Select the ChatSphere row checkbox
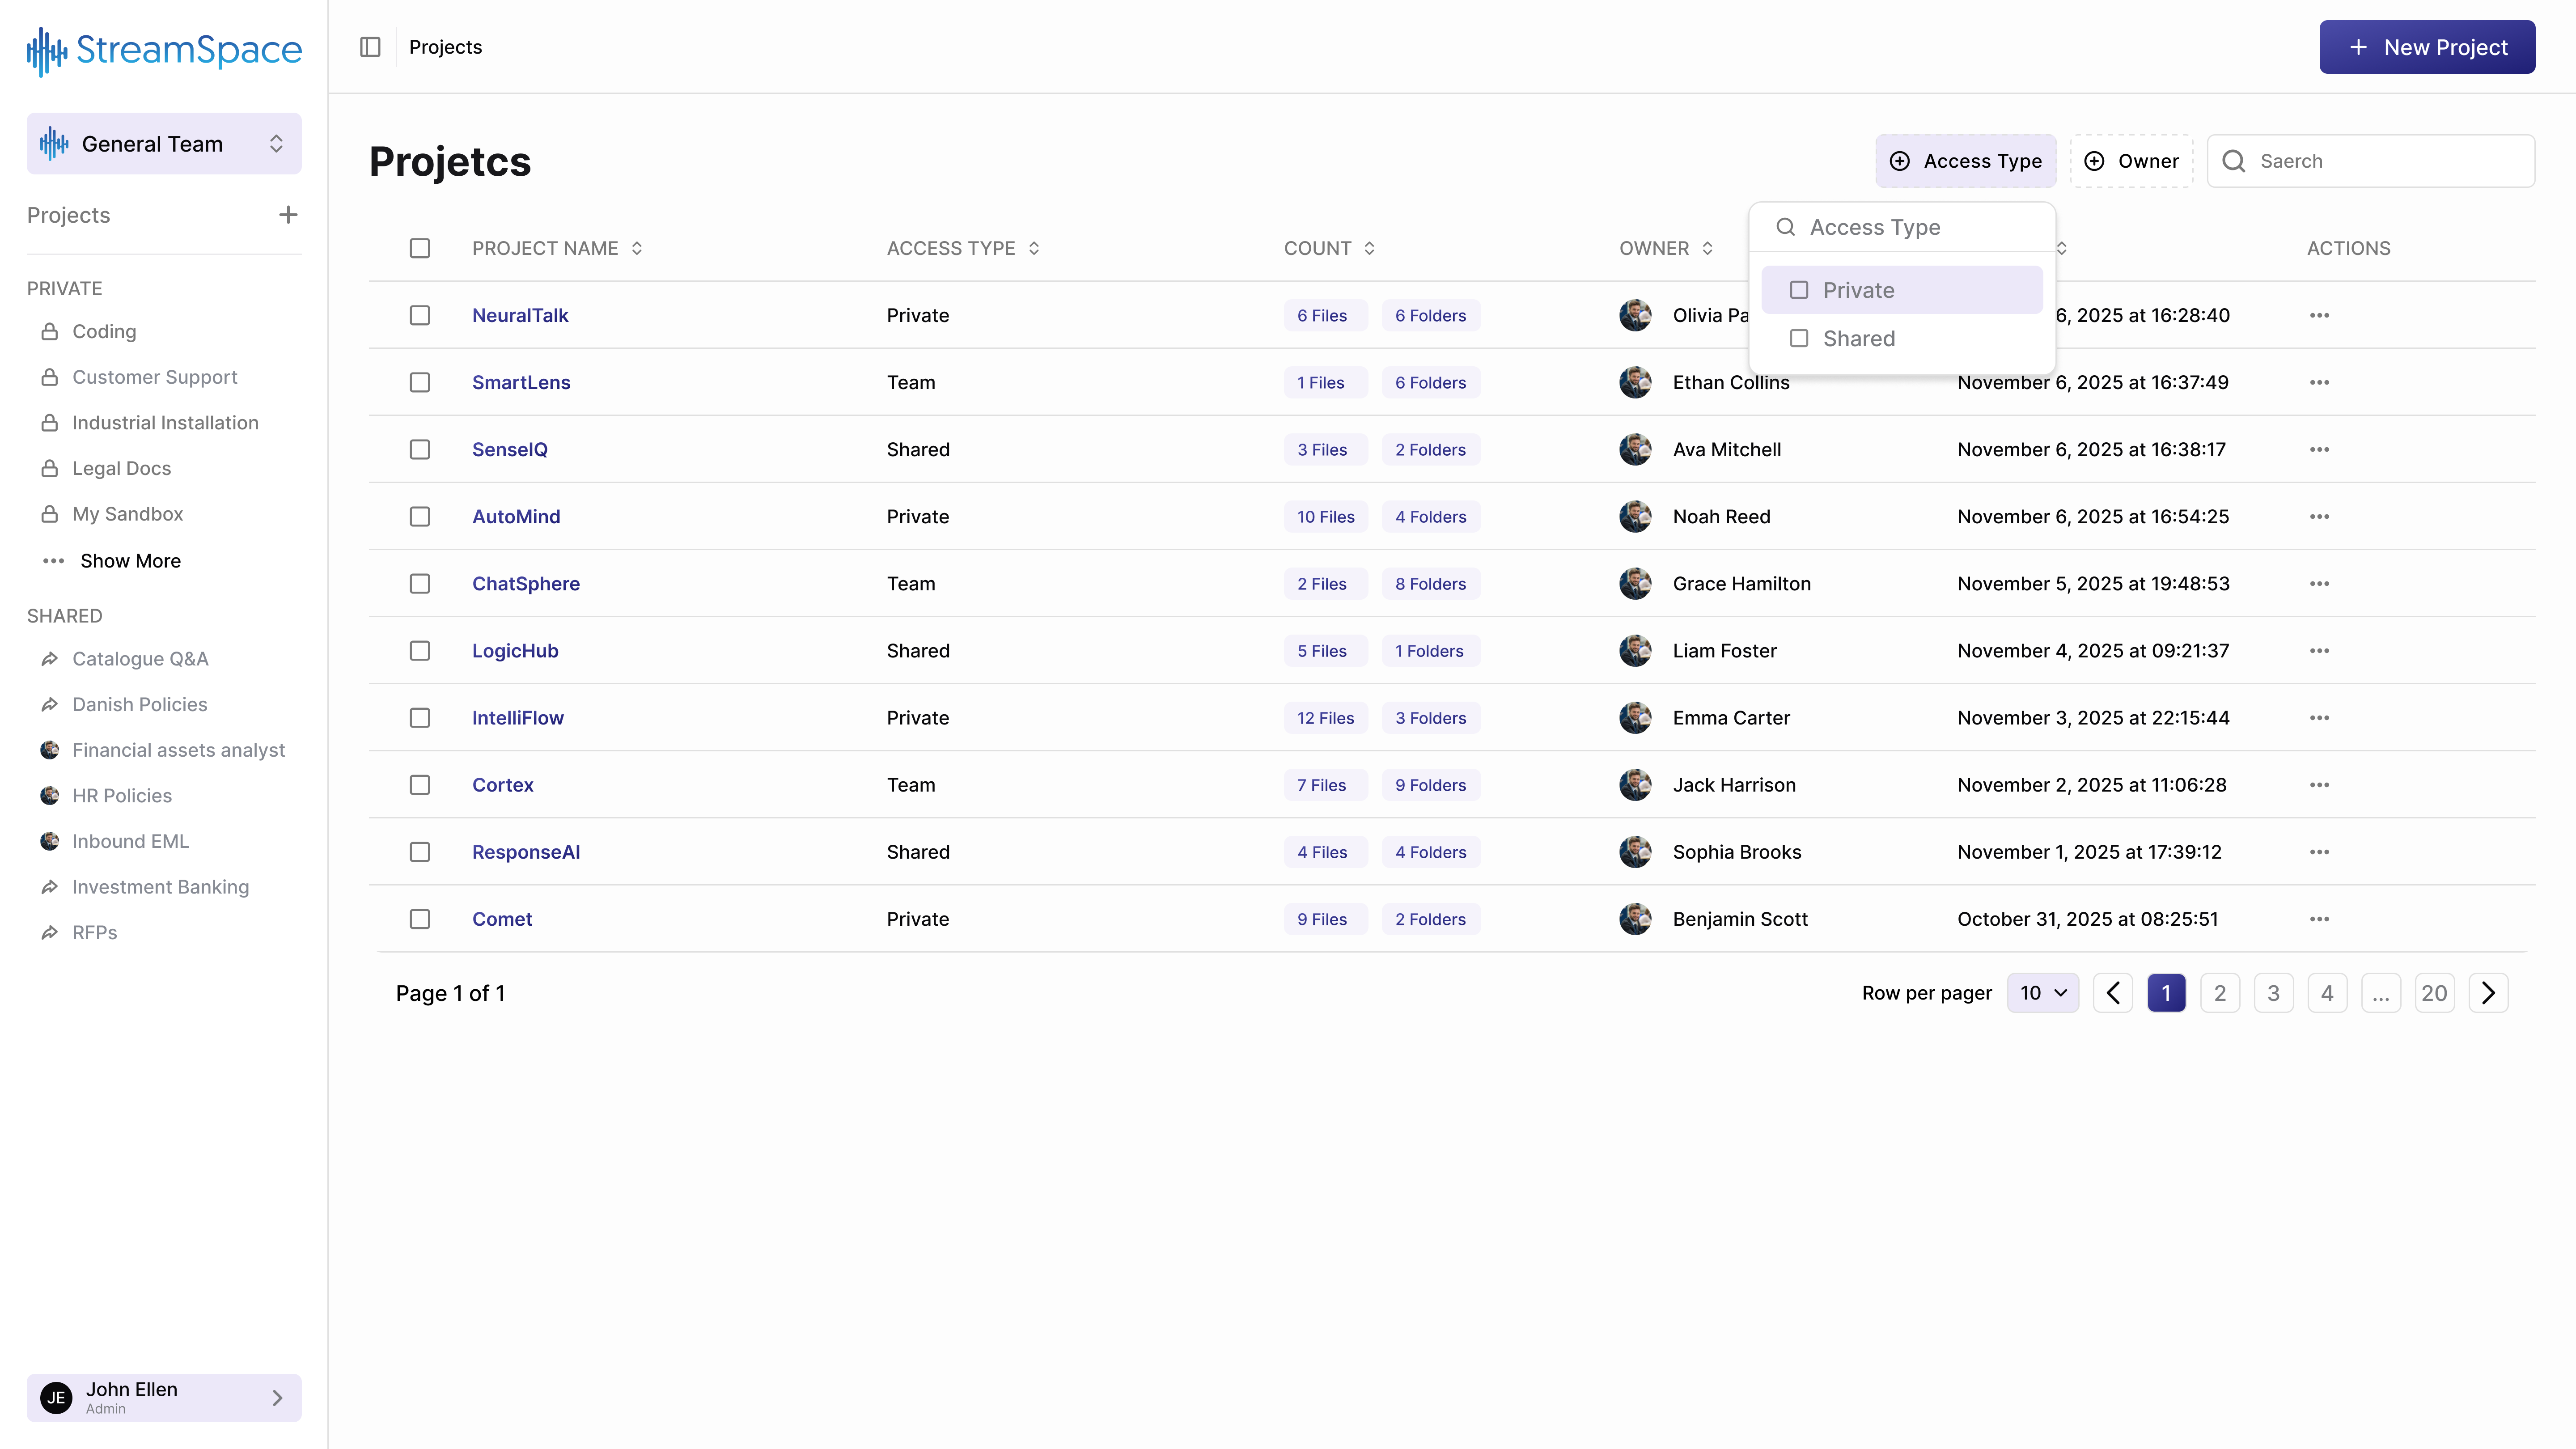The image size is (2576, 1449). point(419,583)
